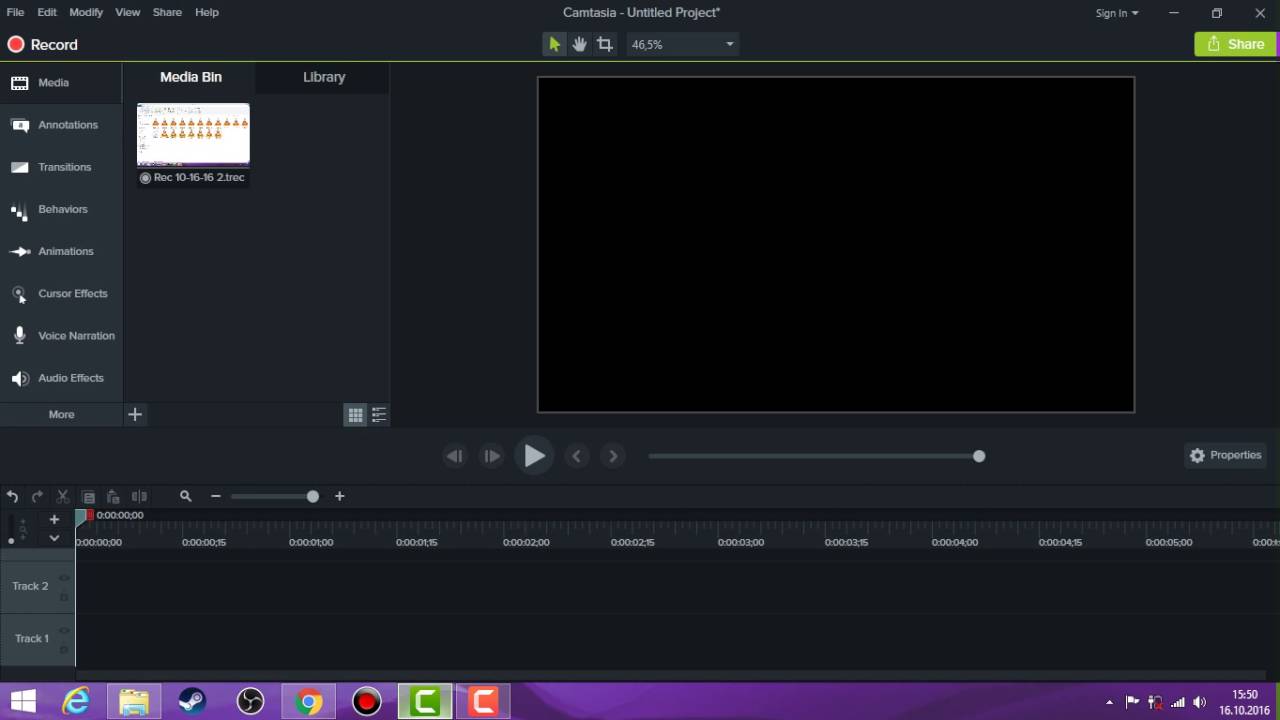The image size is (1280, 720).
Task: Expand the More tools list
Action: tap(61, 414)
